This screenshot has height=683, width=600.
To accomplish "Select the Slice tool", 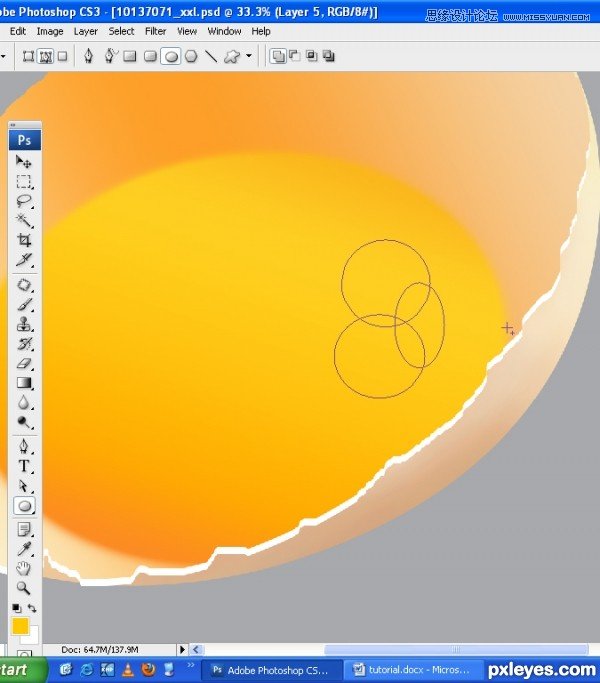I will pos(24,260).
